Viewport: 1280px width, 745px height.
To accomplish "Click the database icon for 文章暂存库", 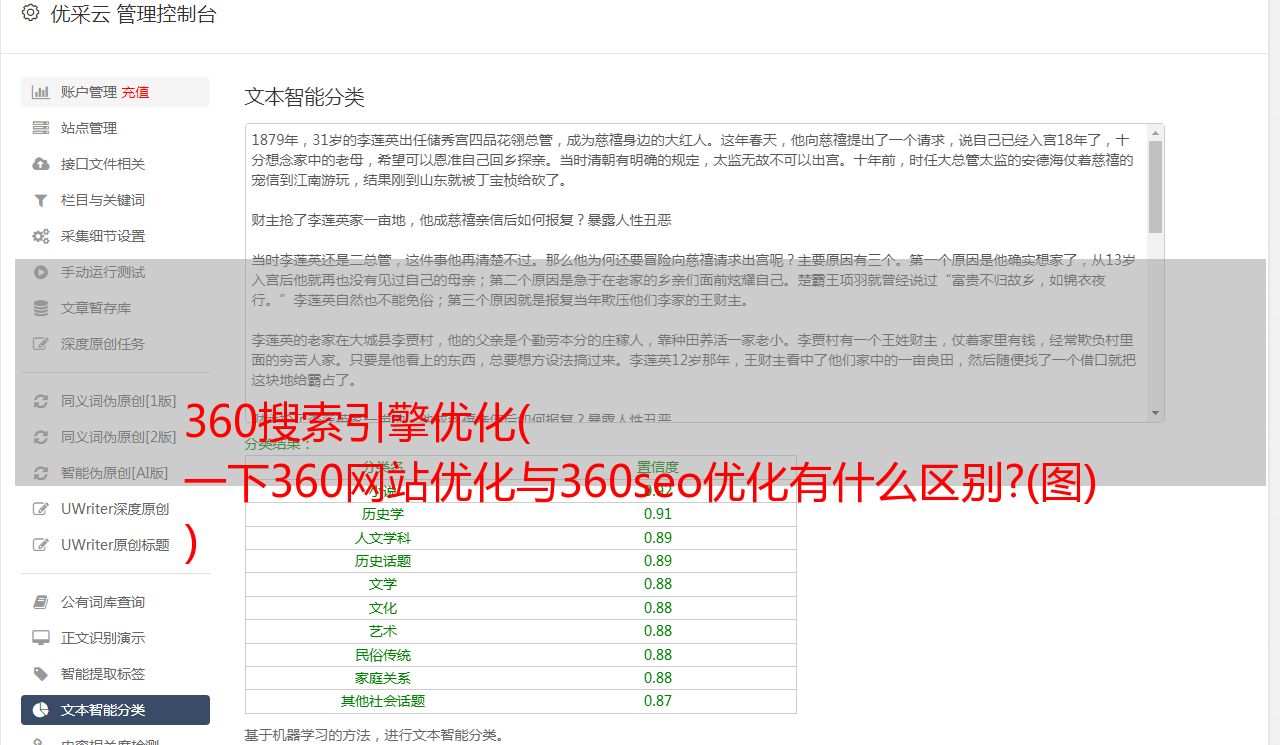I will 41,308.
